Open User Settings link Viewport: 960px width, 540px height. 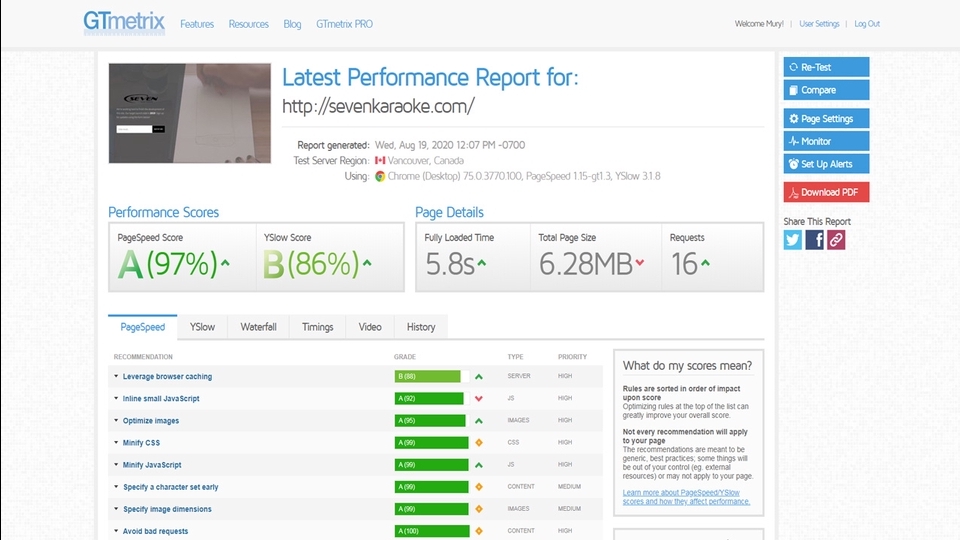(819, 24)
